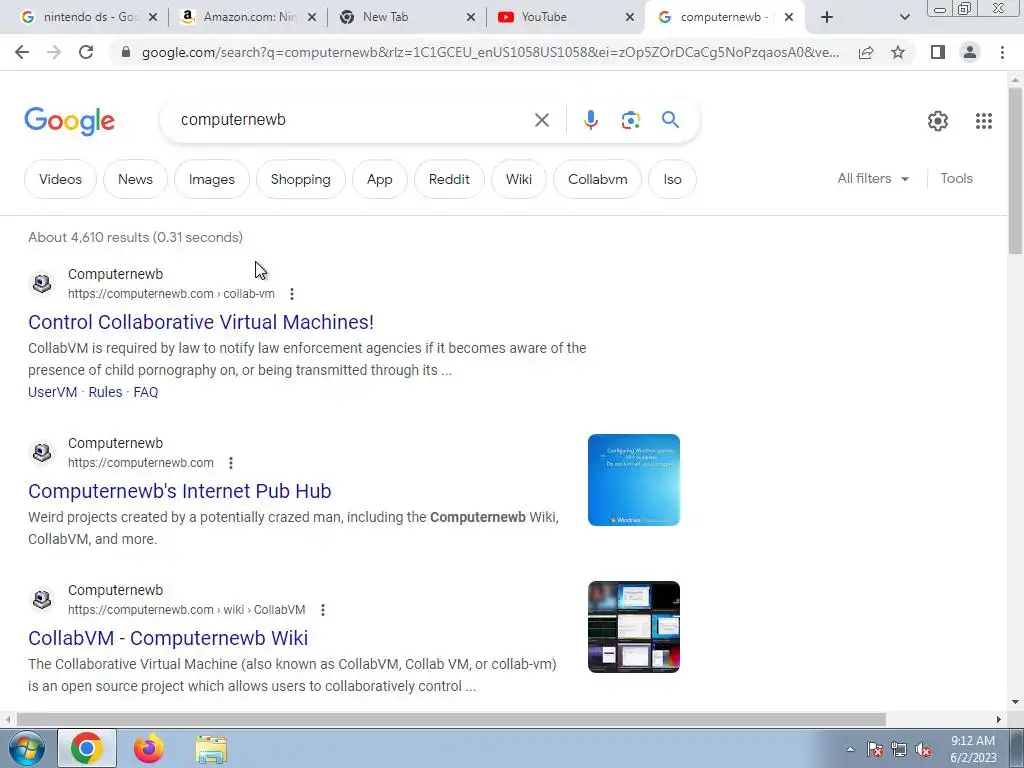Start a voice search

[590, 120]
